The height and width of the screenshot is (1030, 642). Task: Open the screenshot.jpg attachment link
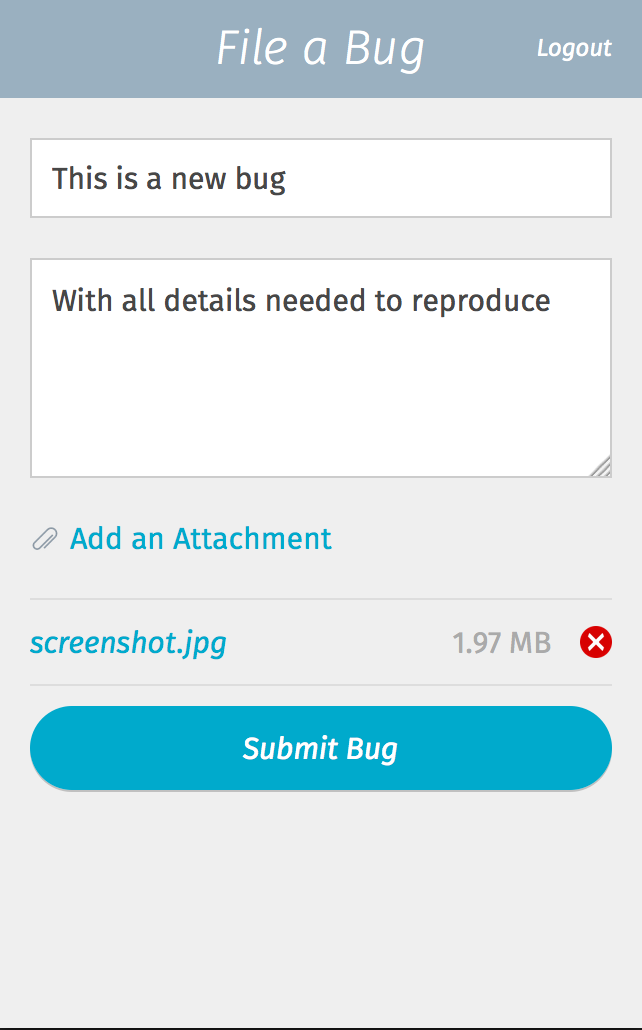(x=128, y=642)
